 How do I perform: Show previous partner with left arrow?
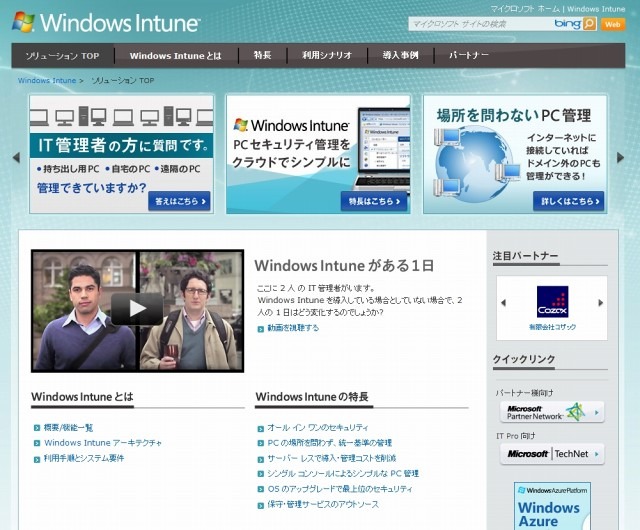coord(503,303)
